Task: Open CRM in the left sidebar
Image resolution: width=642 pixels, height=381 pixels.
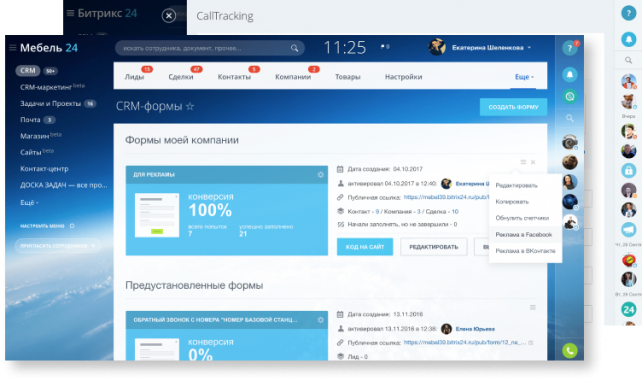Action: click(28, 70)
